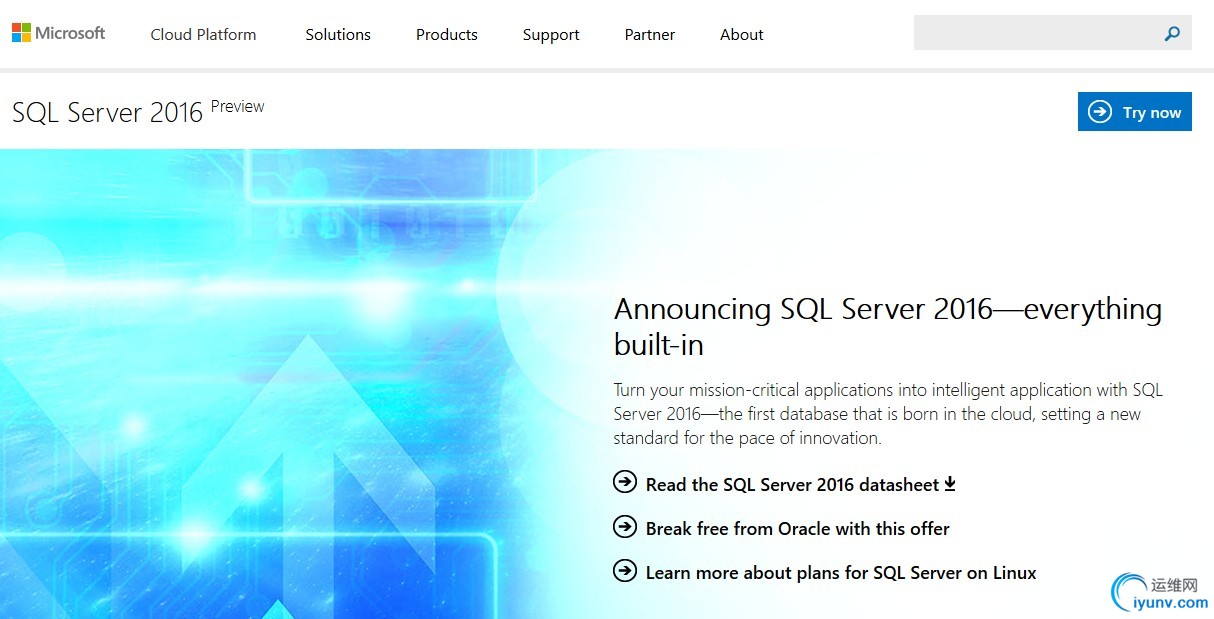Viewport: 1214px width, 619px height.
Task: Click the download arrow after datasheet link
Action: [950, 484]
